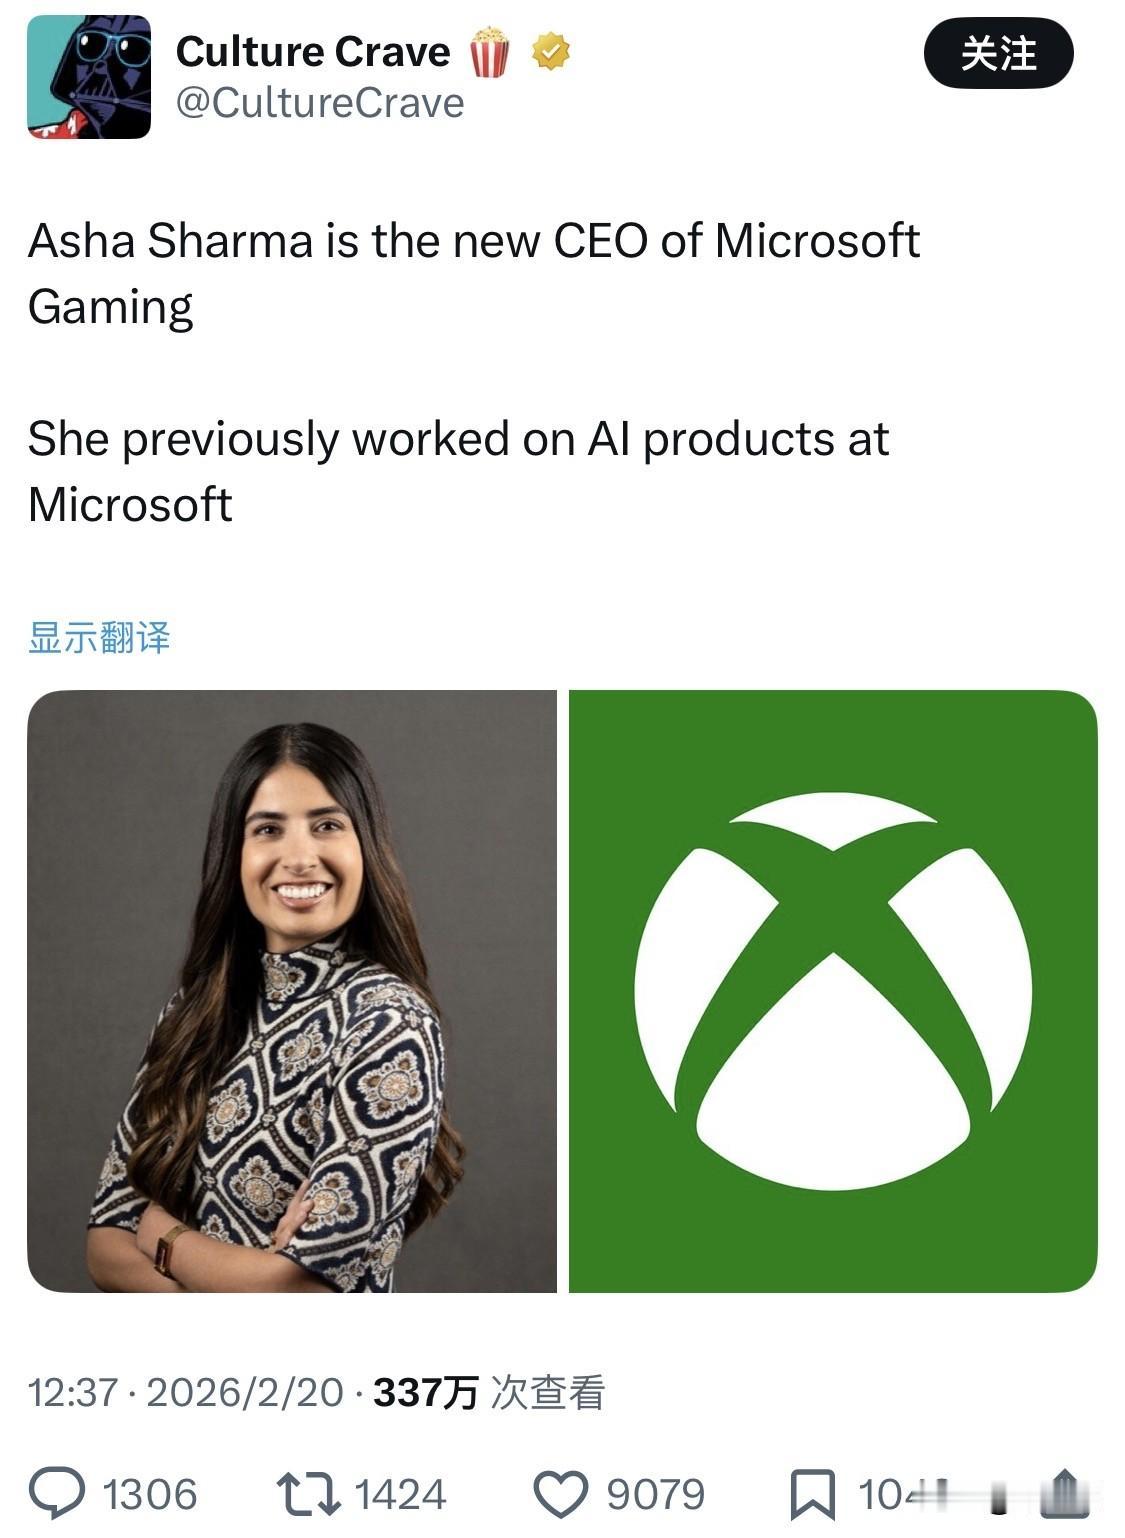The image size is (1125, 1538).
Task: View green Xbox logo image
Action: (x=833, y=991)
